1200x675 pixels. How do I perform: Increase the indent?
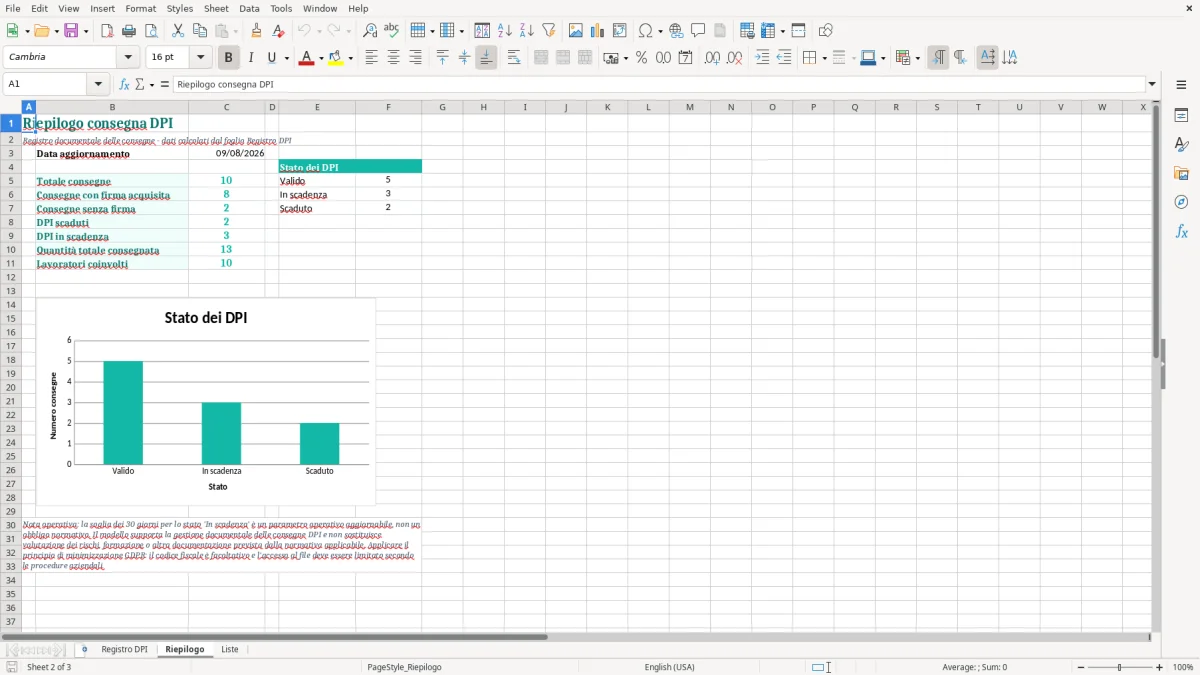pyautogui.click(x=762, y=58)
